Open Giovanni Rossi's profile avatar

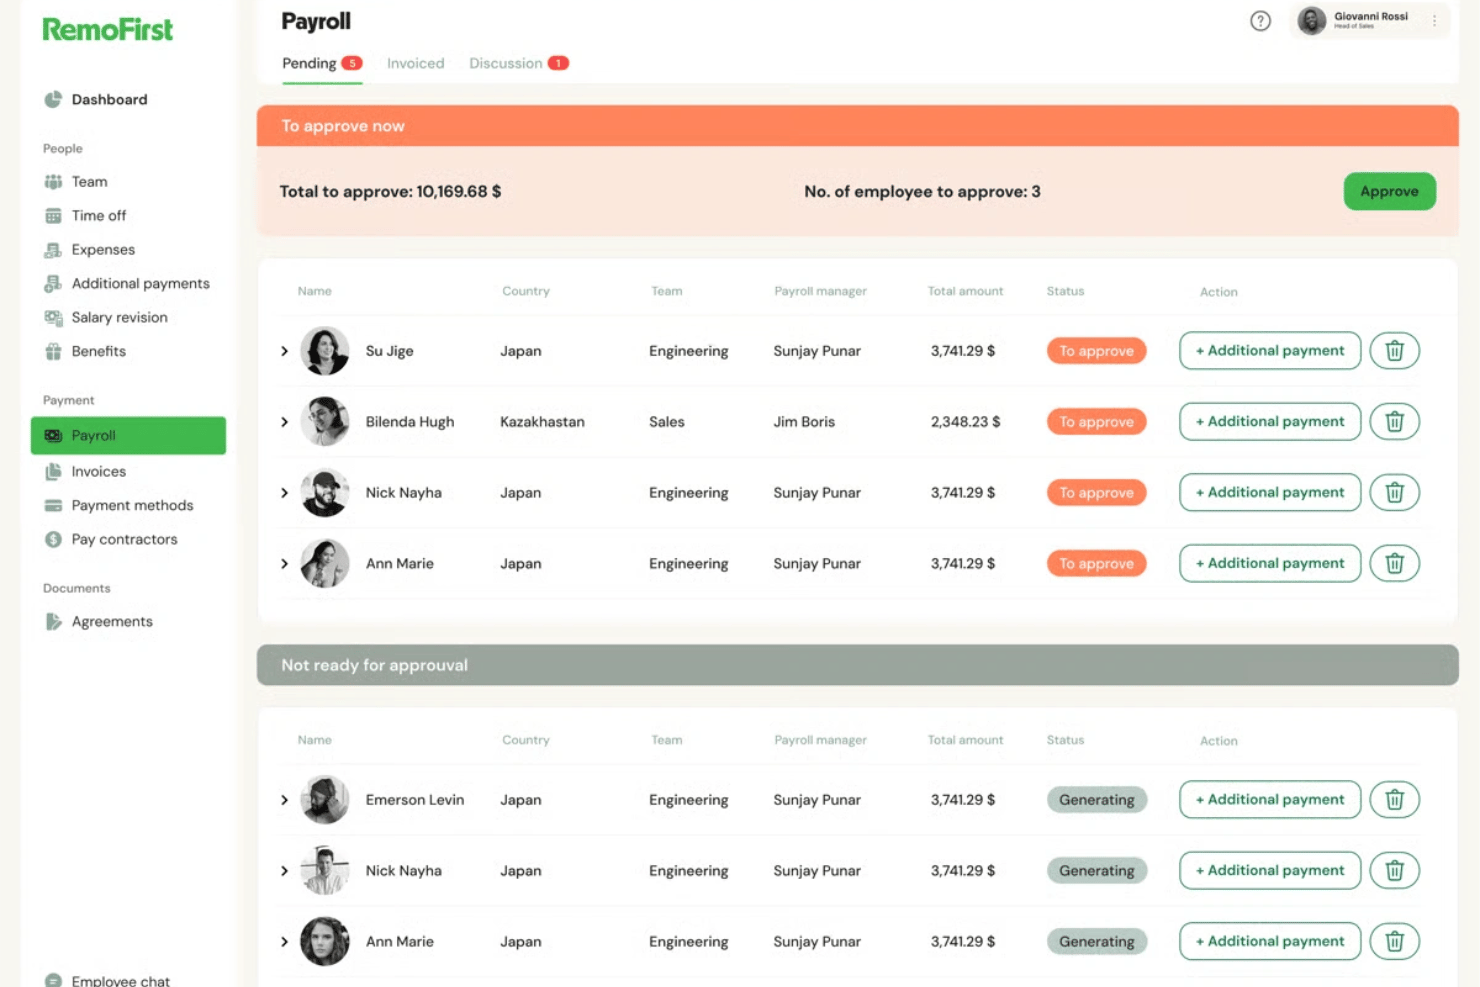click(x=1312, y=20)
